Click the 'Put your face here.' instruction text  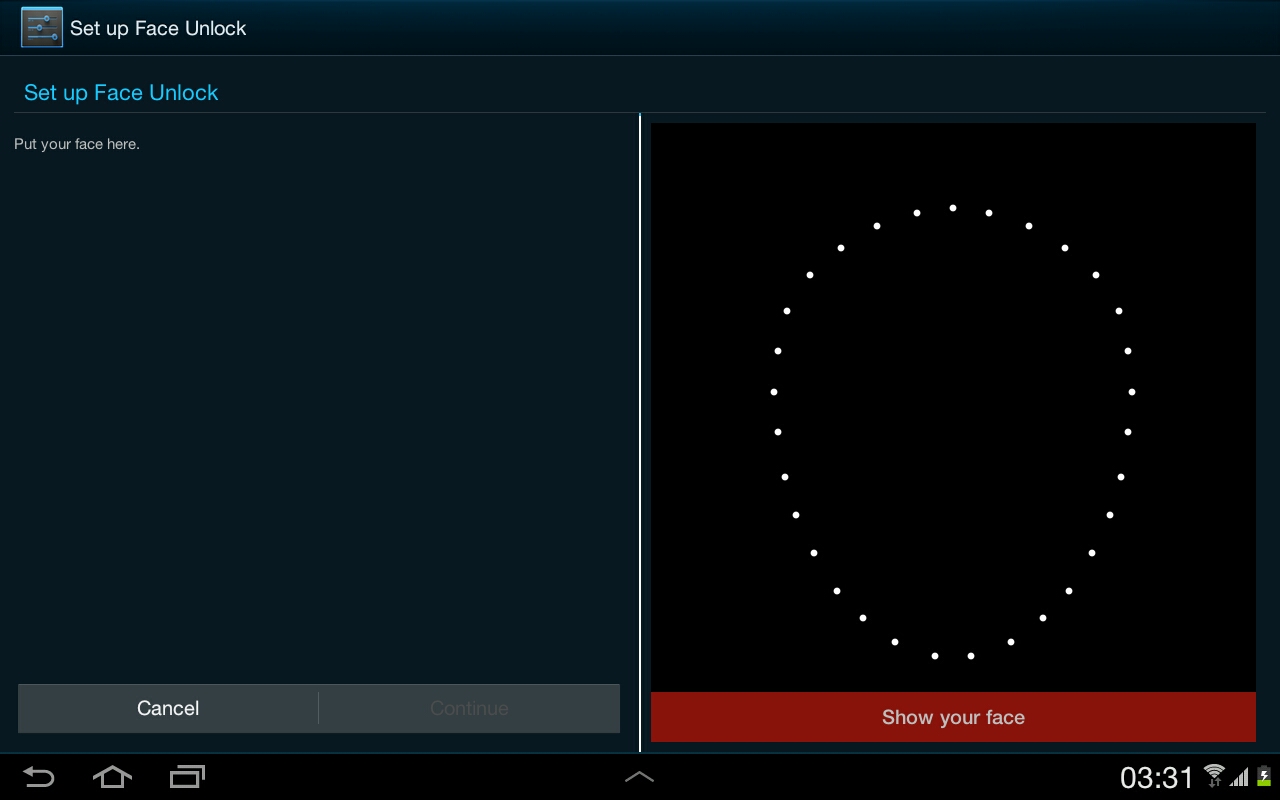[x=77, y=144]
